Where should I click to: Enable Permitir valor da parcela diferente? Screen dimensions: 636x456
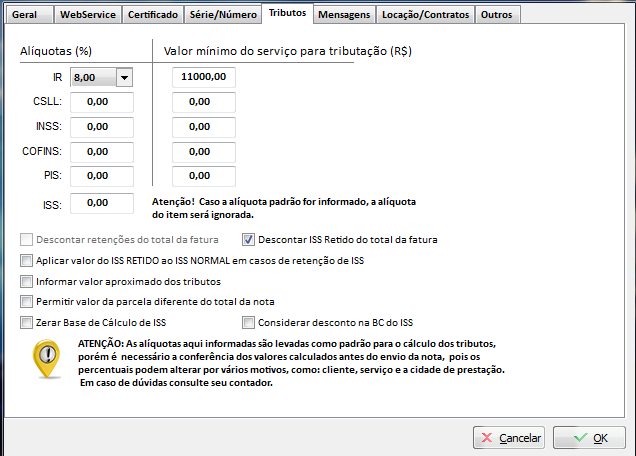tap(27, 302)
